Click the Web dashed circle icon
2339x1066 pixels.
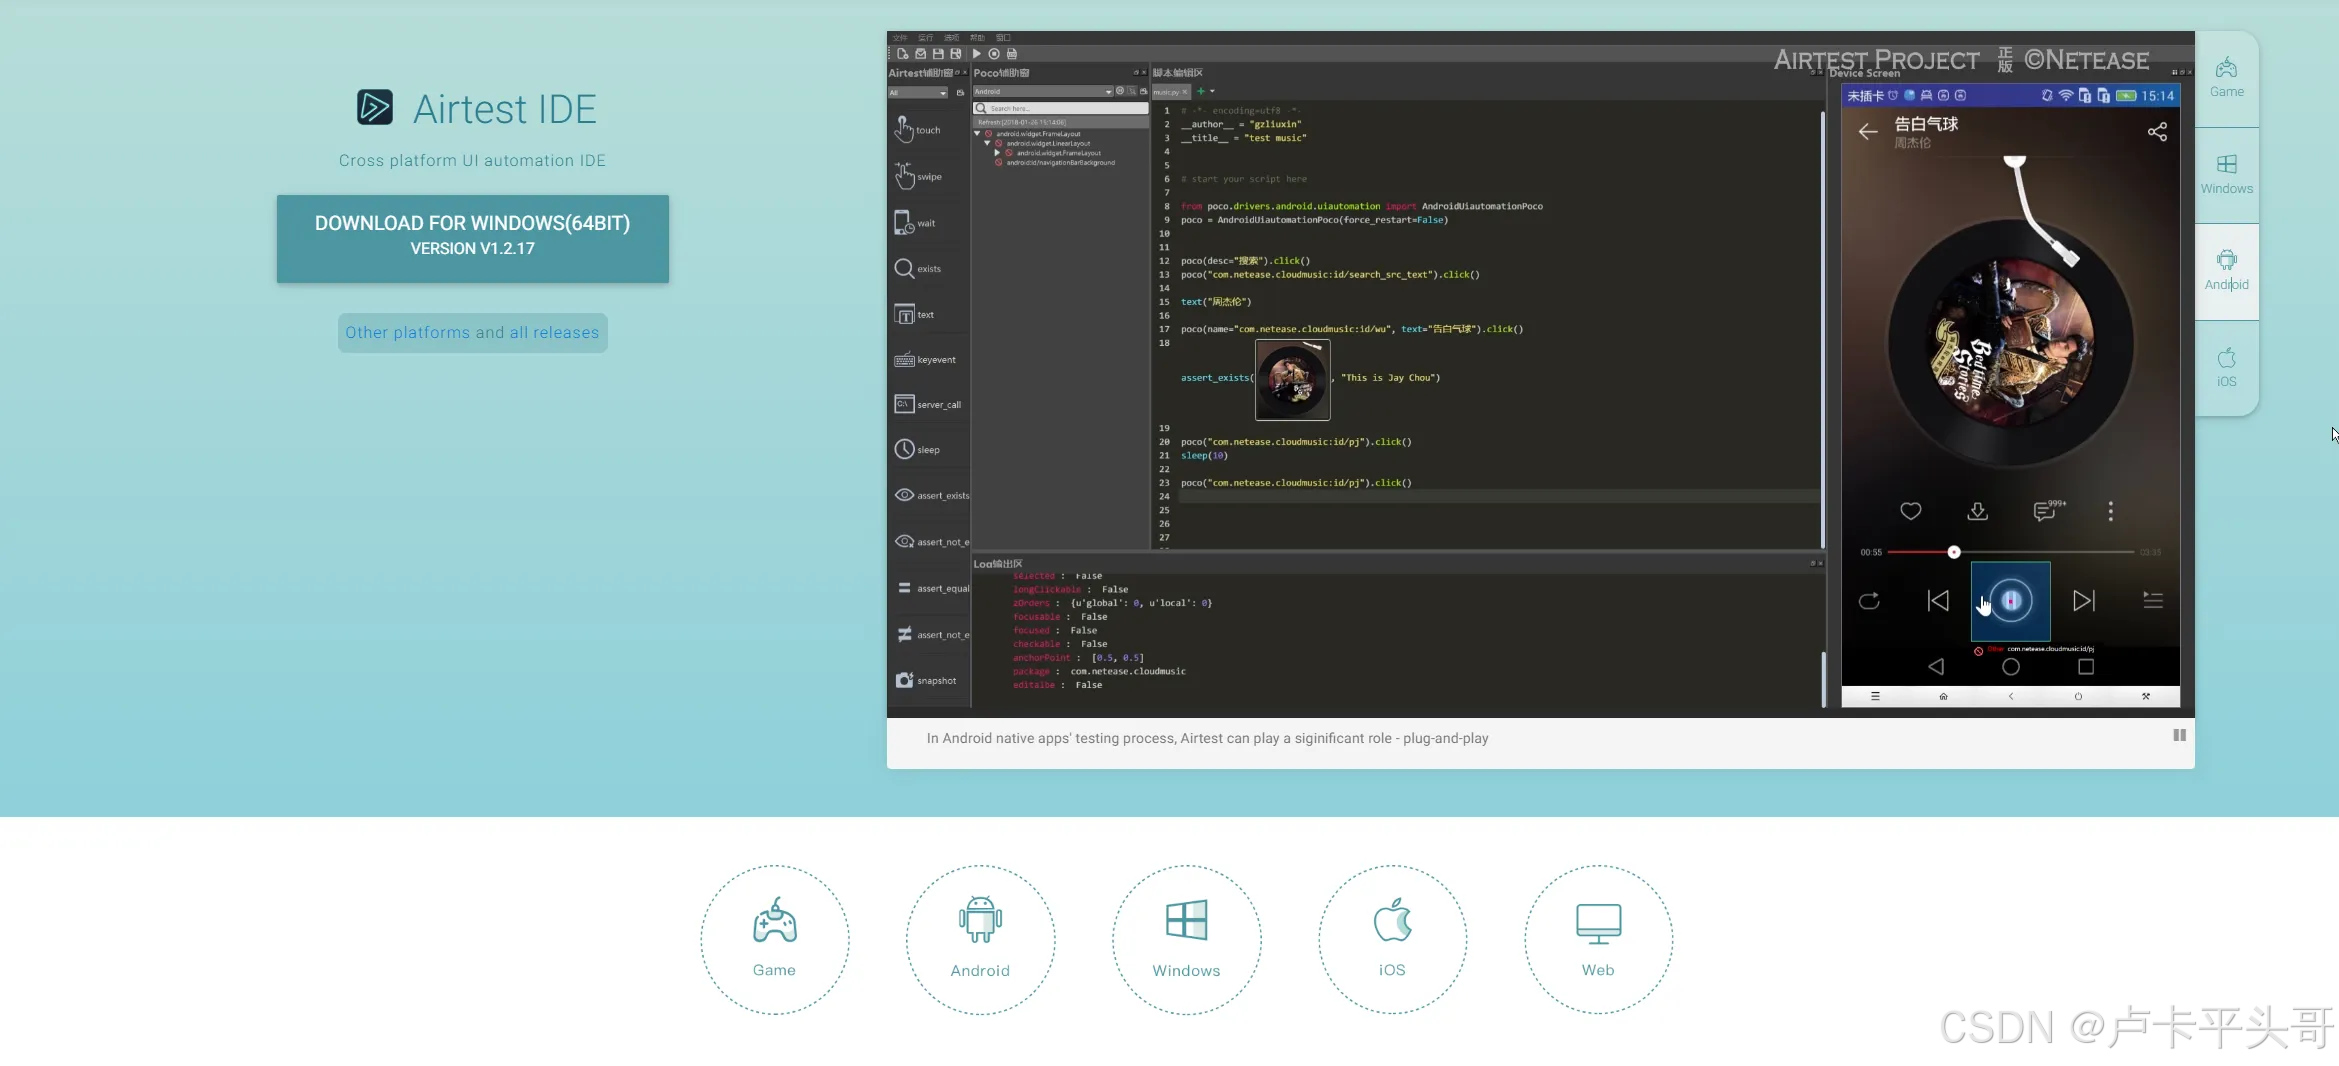tap(1598, 940)
